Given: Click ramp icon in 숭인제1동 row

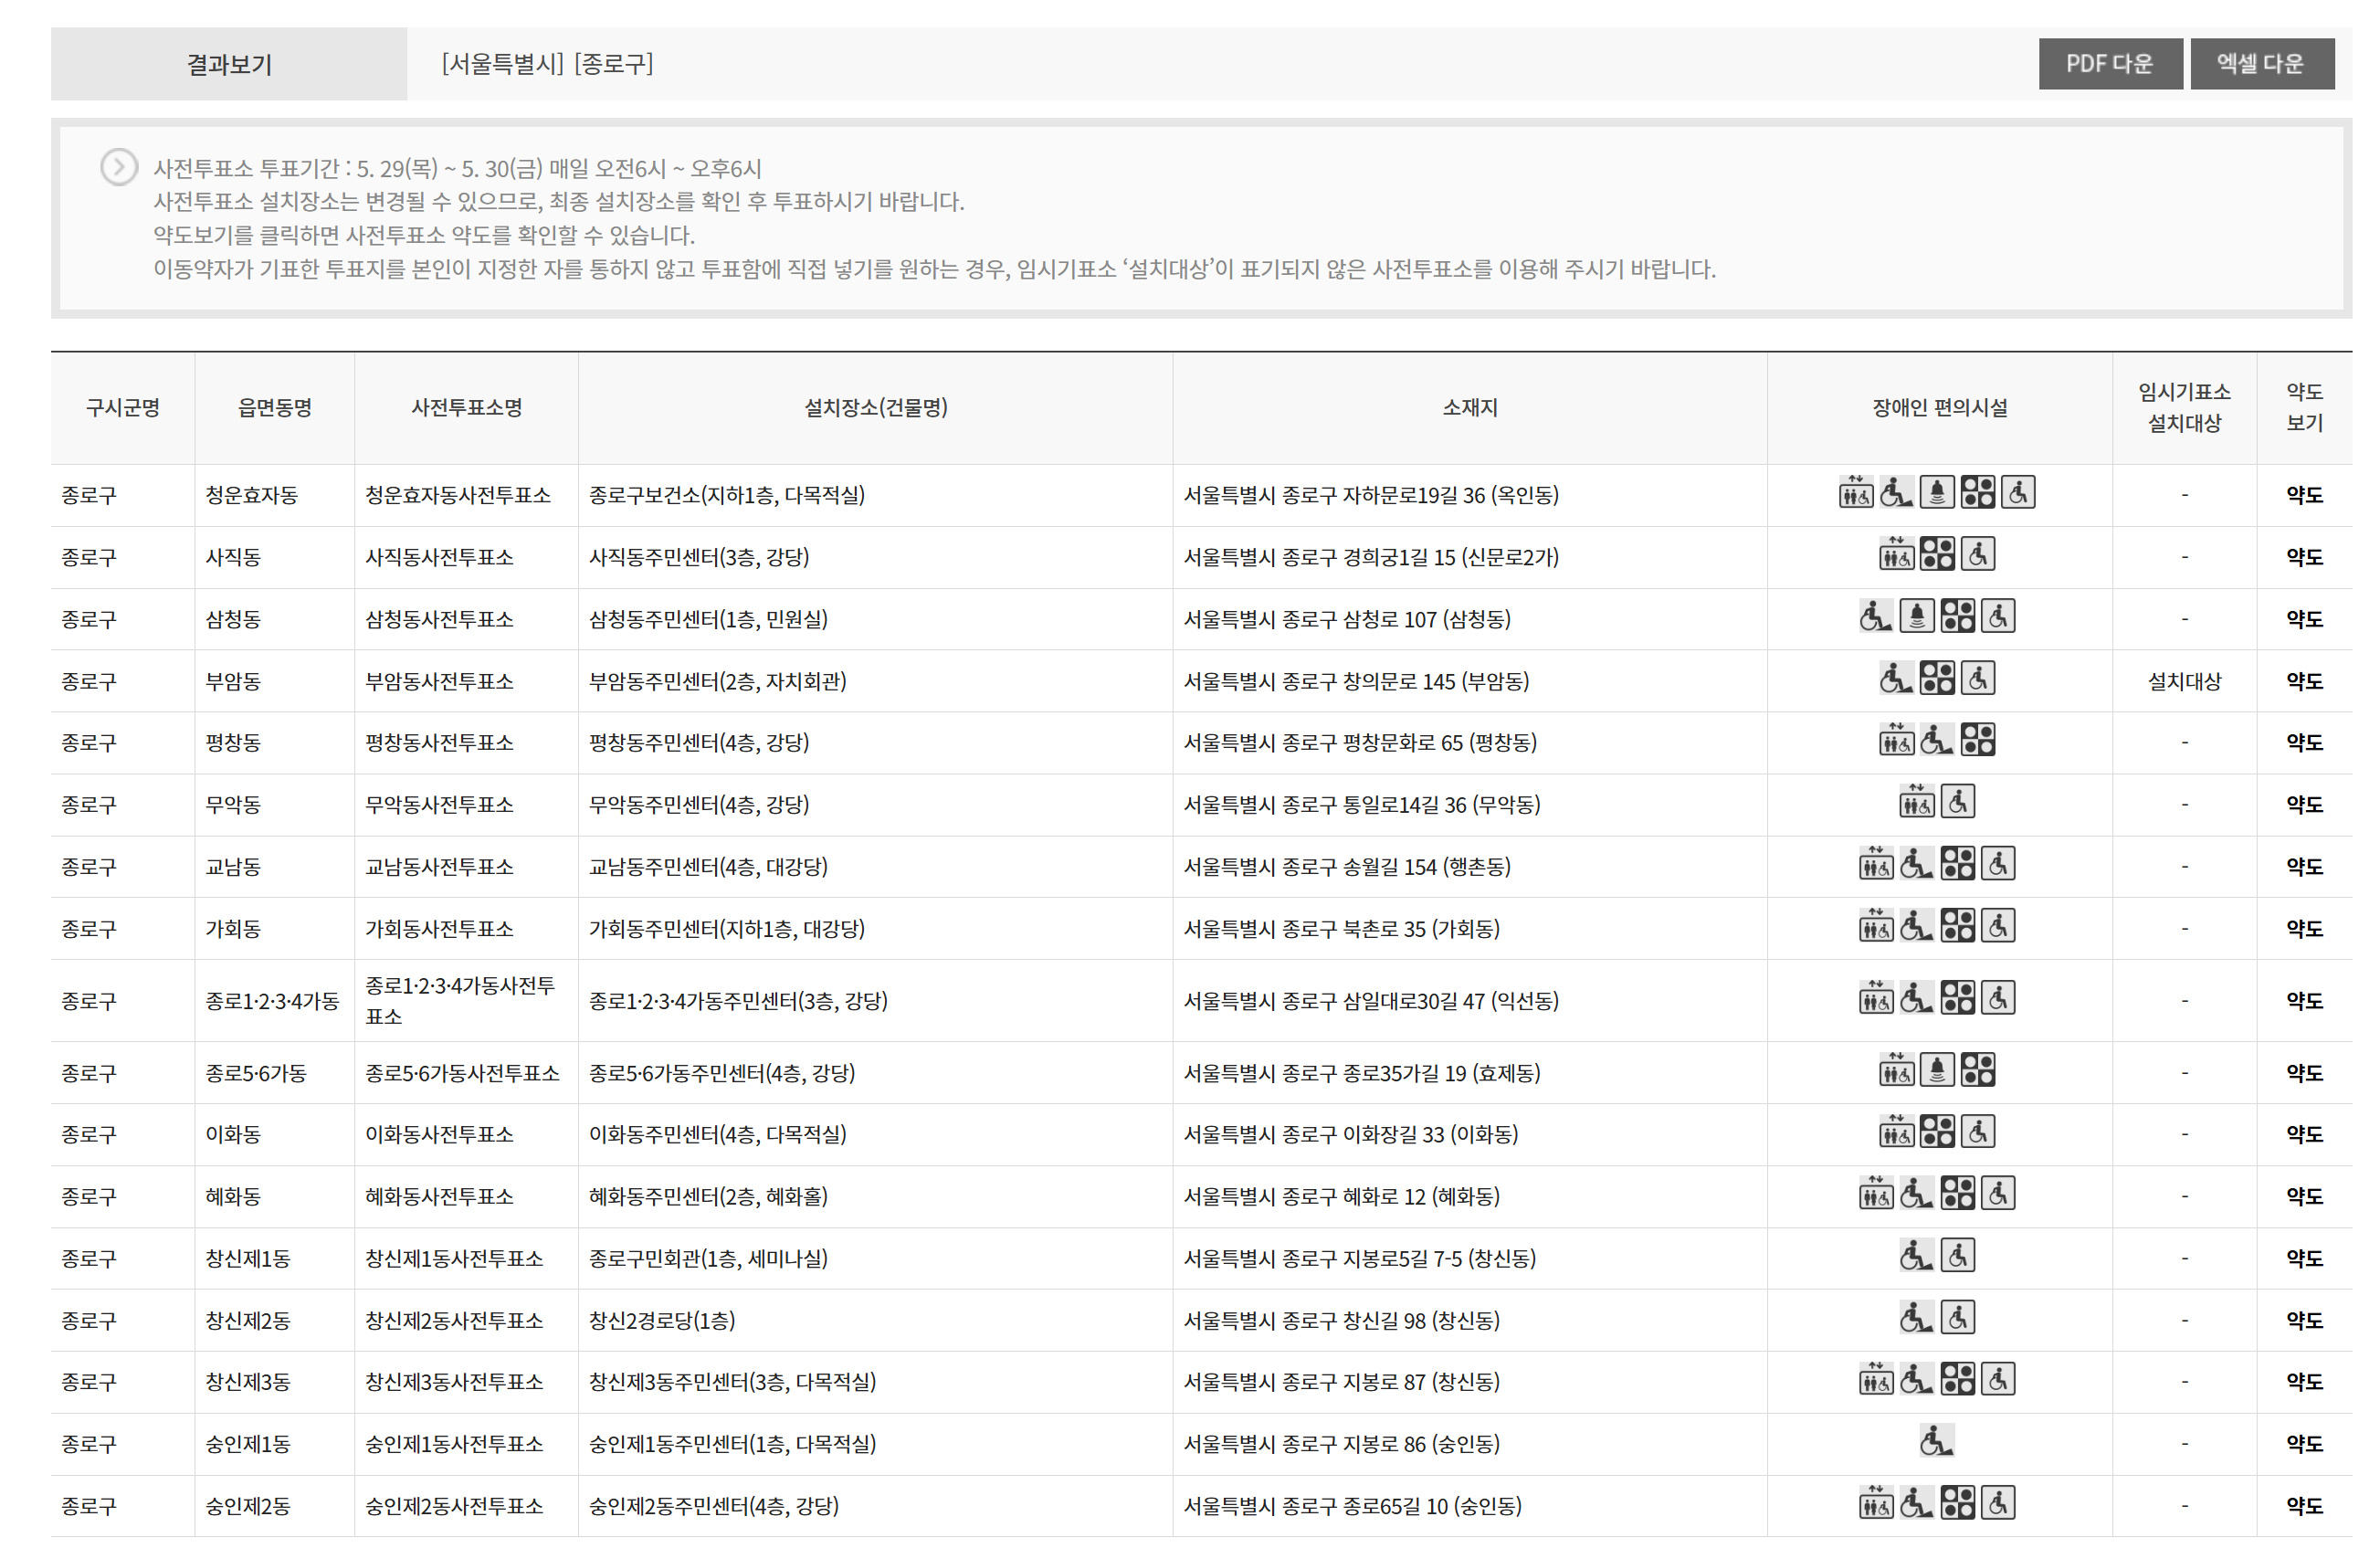Looking at the screenshot, I should (x=1937, y=1442).
